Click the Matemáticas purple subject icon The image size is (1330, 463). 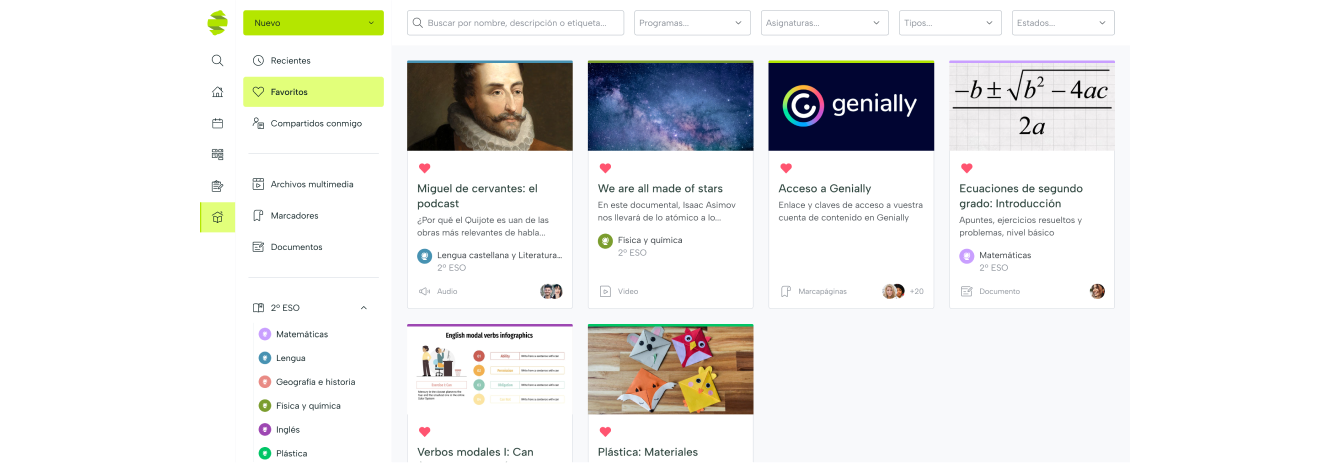coord(265,334)
